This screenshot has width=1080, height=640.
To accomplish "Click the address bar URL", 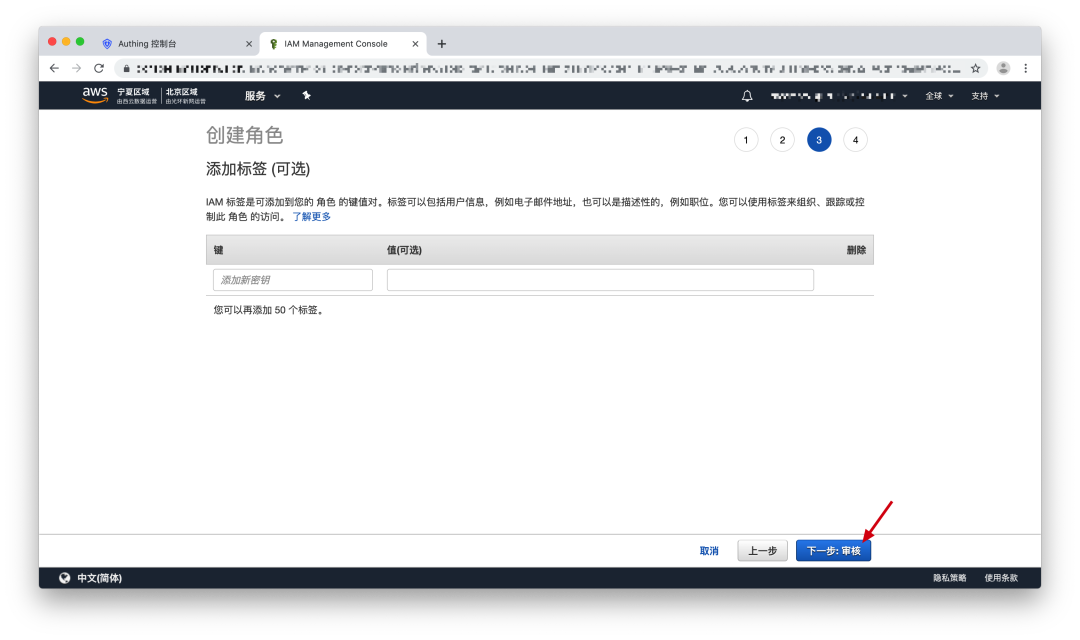I will click(x=548, y=69).
